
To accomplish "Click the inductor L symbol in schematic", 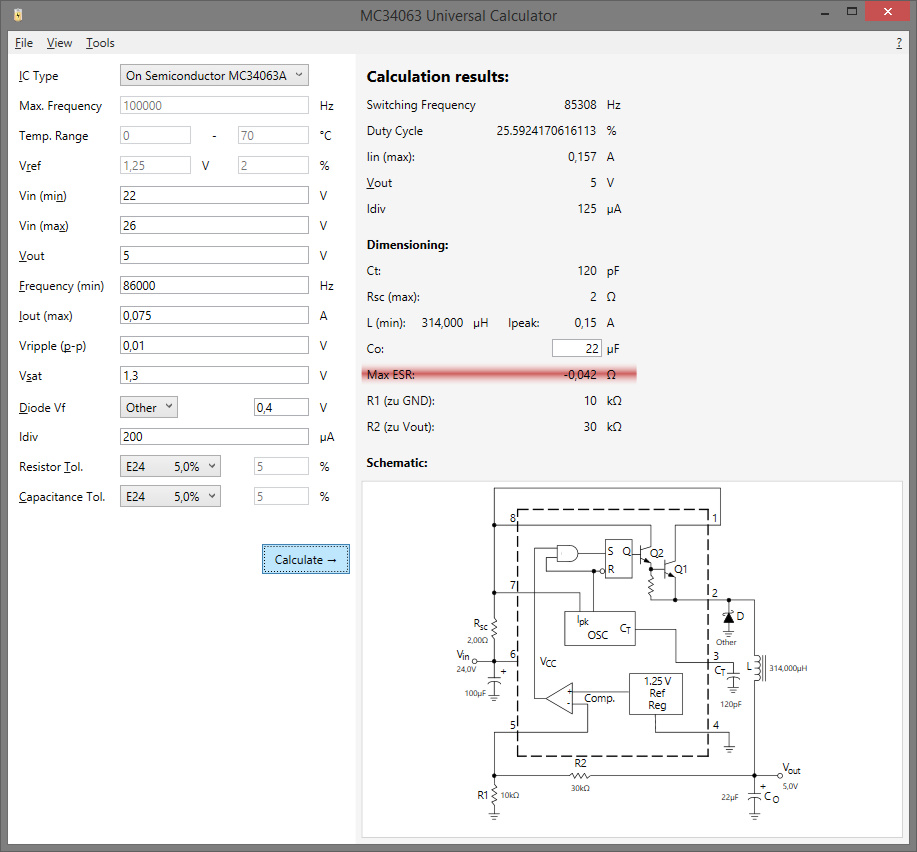I will coord(756,667).
